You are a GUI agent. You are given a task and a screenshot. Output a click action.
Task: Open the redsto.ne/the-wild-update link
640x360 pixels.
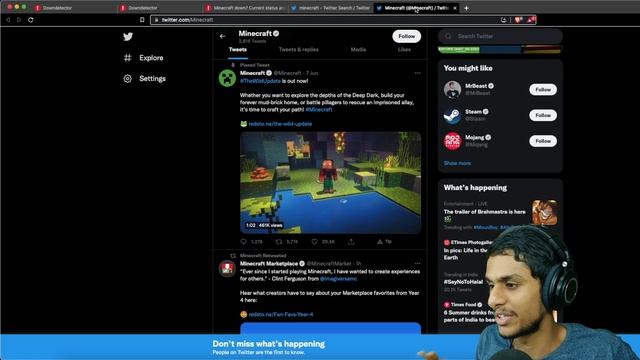280,124
